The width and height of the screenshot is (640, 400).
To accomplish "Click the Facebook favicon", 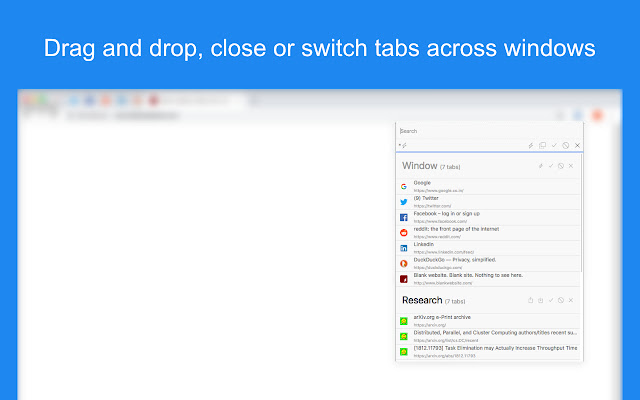I will (404, 218).
